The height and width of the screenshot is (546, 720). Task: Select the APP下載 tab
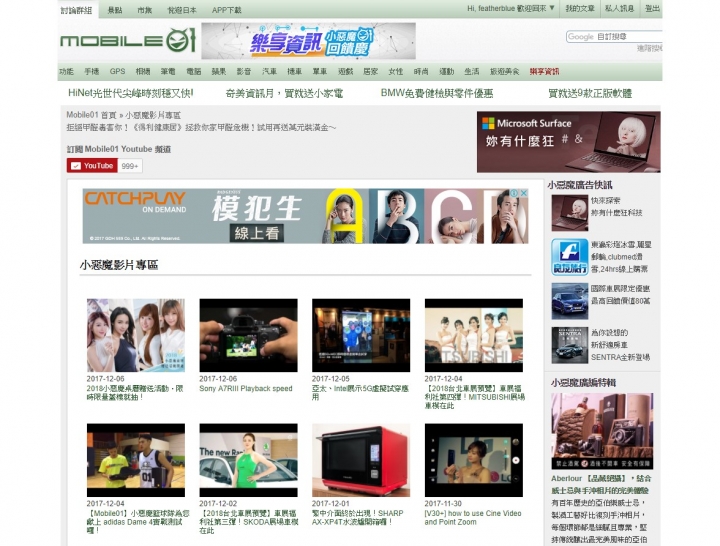pyautogui.click(x=226, y=10)
